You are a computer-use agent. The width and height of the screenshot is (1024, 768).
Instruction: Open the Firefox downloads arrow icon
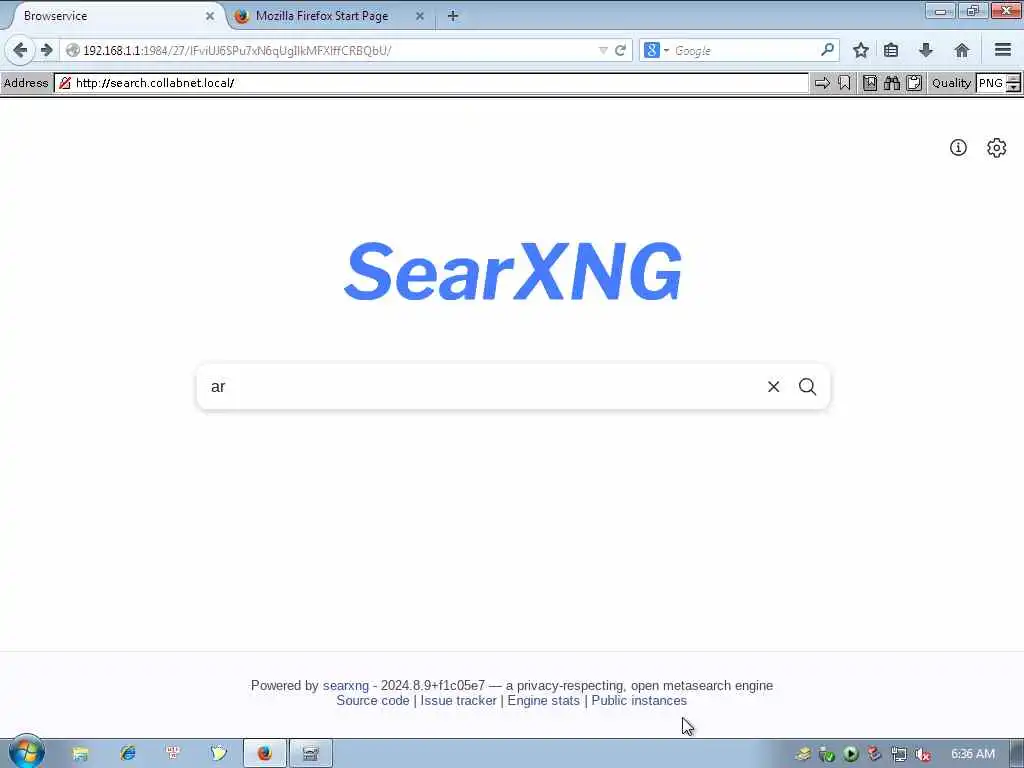coord(925,50)
